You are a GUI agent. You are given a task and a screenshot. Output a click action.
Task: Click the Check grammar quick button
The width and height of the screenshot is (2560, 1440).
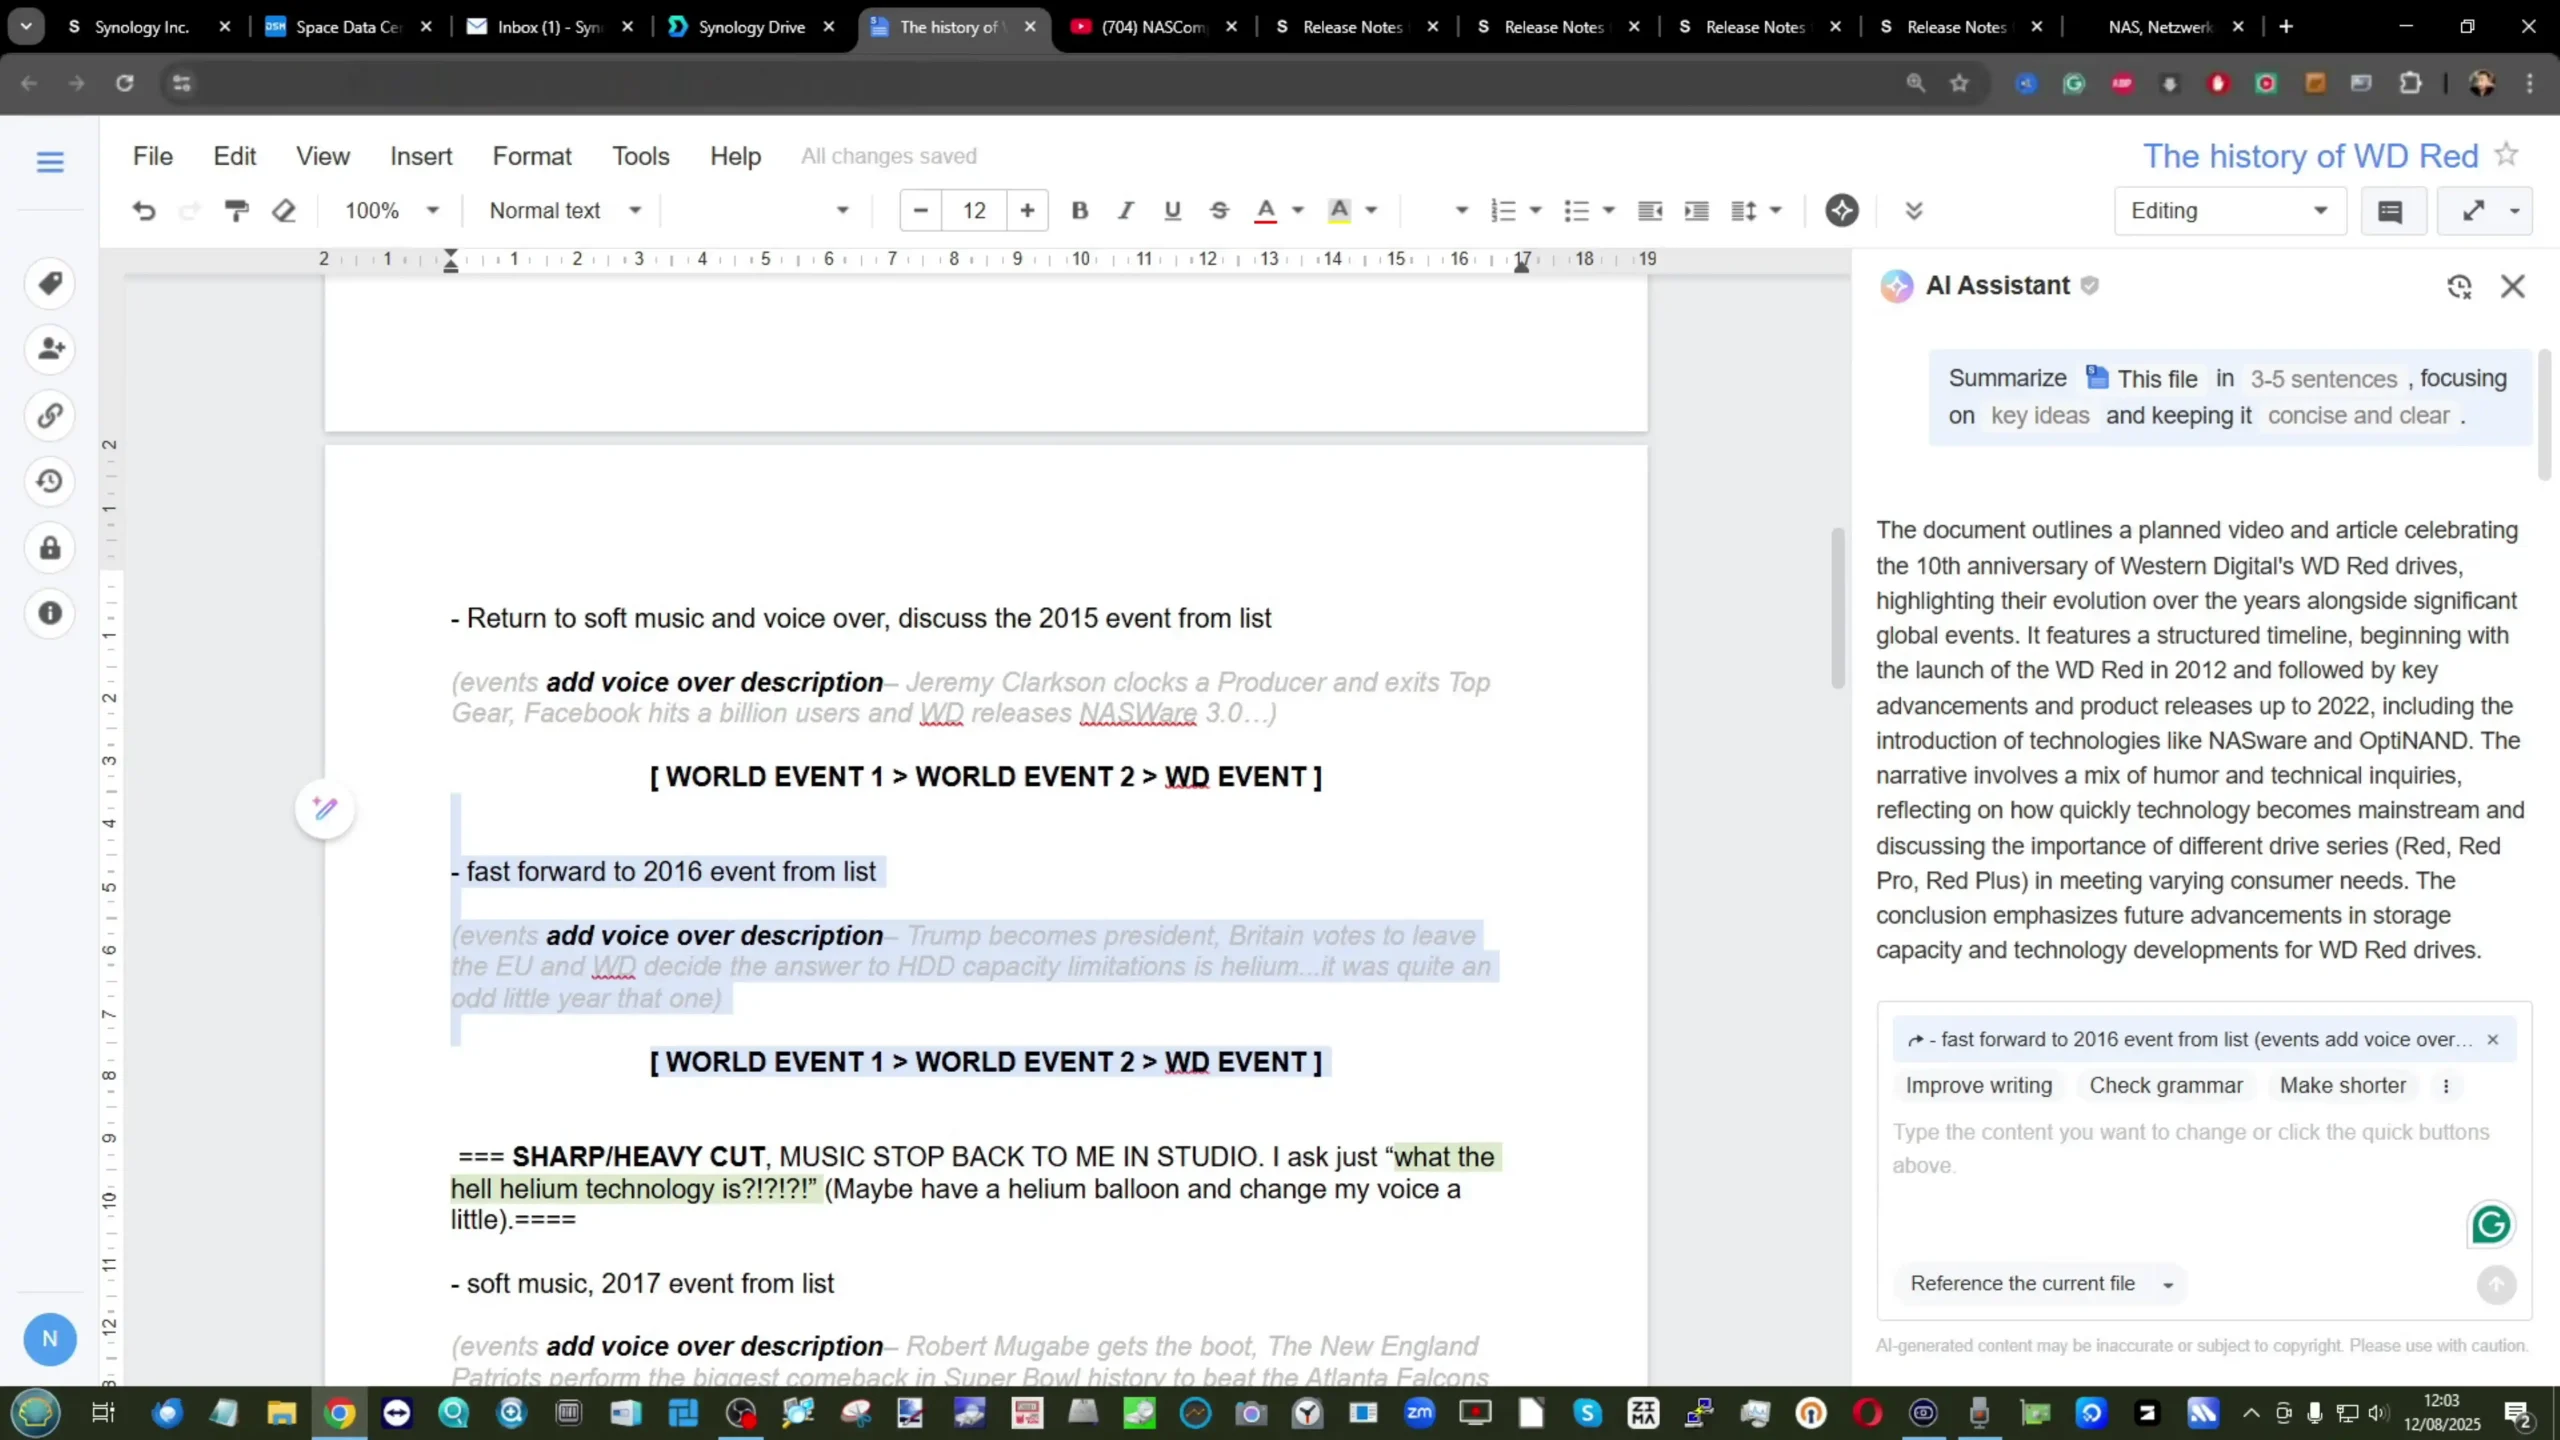pyautogui.click(x=2166, y=1085)
